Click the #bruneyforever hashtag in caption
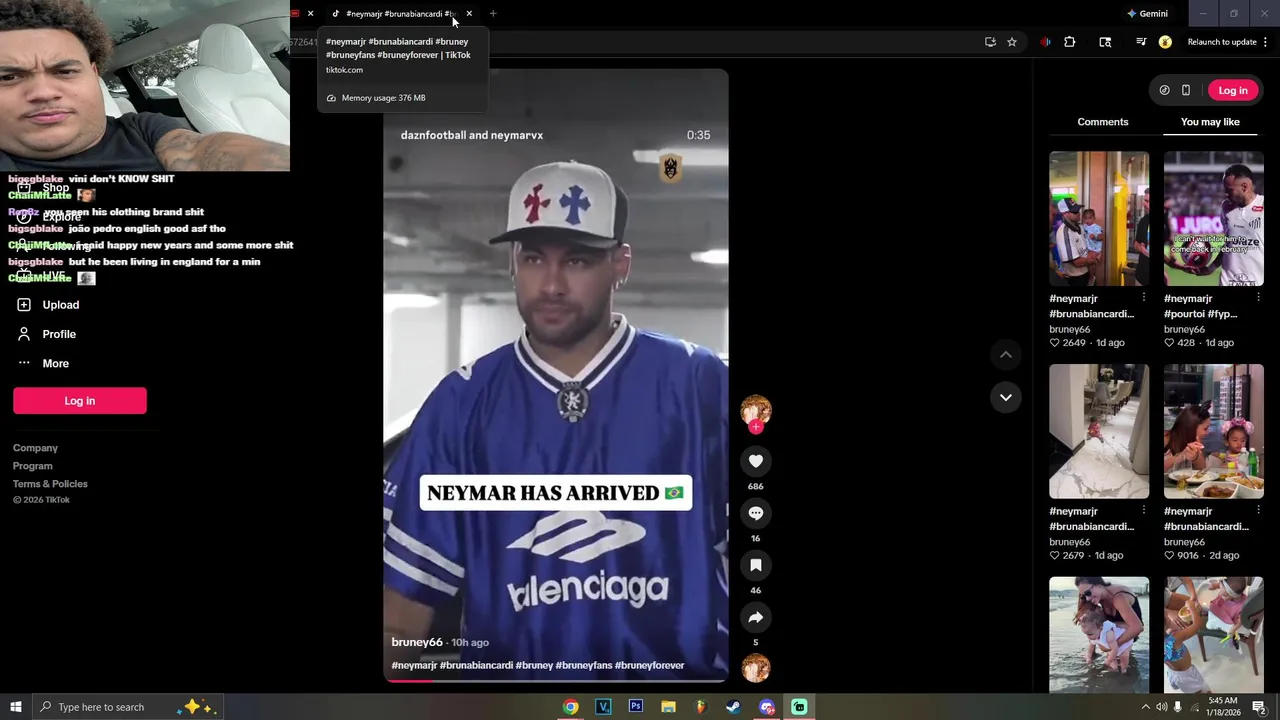Image resolution: width=1280 pixels, height=720 pixels. click(x=649, y=665)
